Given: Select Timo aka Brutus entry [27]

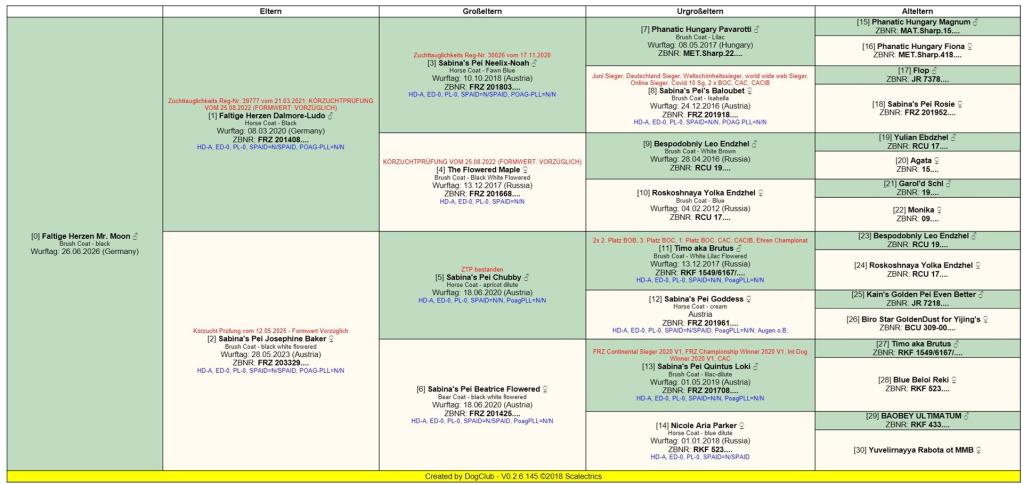Looking at the screenshot, I should 919,344.
